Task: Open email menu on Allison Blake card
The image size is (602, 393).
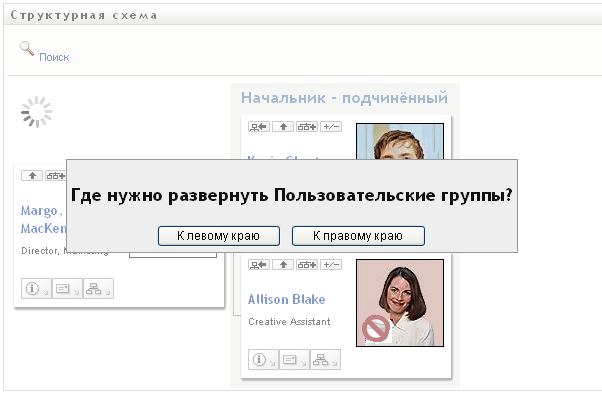Action: point(294,360)
